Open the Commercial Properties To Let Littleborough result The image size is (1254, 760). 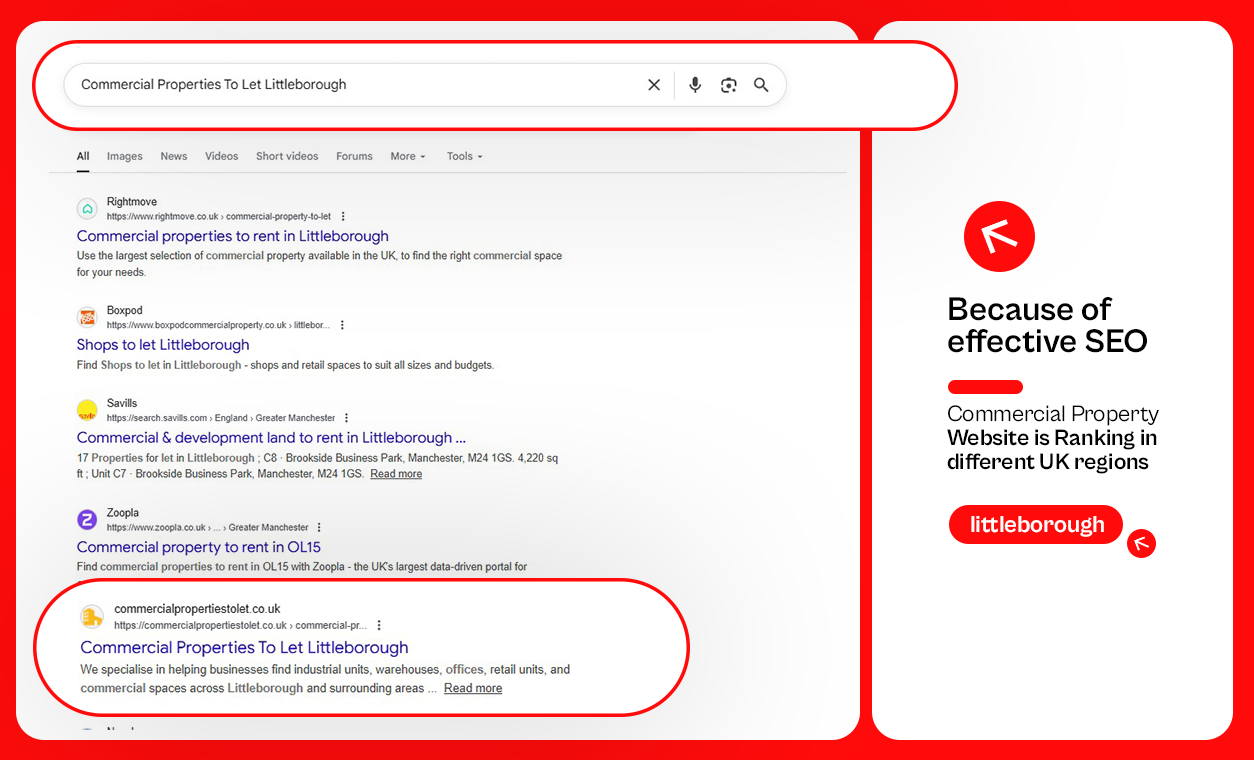243,647
